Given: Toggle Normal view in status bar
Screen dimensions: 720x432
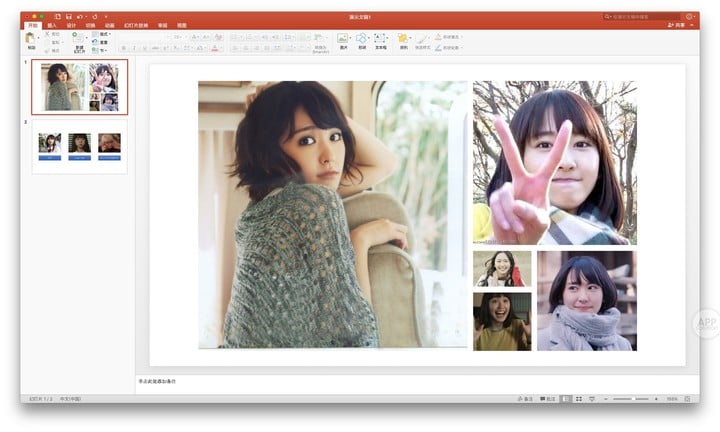Looking at the screenshot, I should [566, 399].
